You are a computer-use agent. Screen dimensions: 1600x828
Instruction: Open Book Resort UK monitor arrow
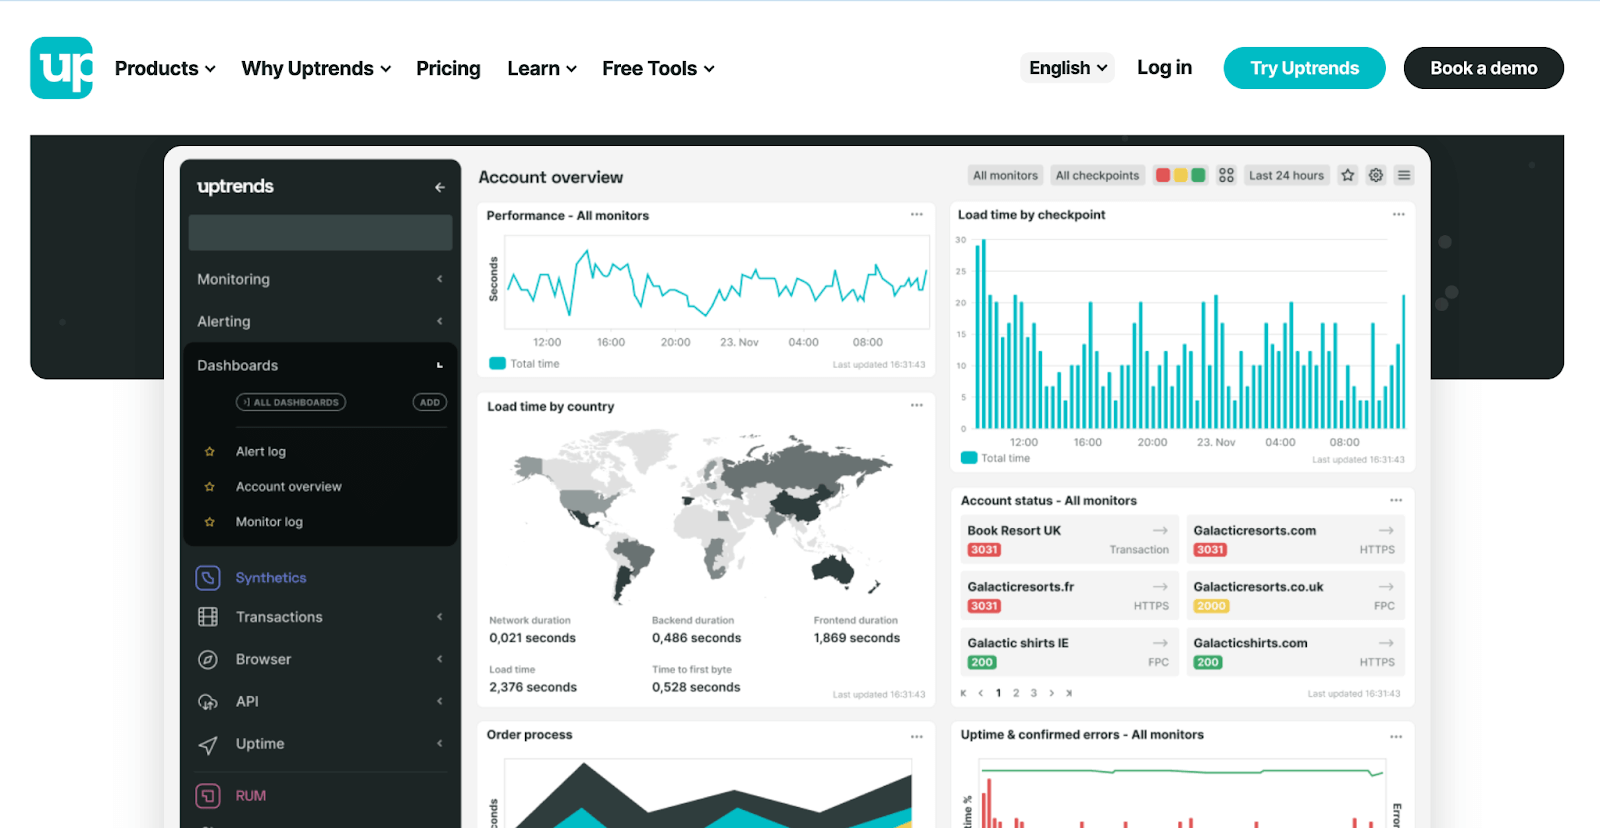click(x=1160, y=530)
